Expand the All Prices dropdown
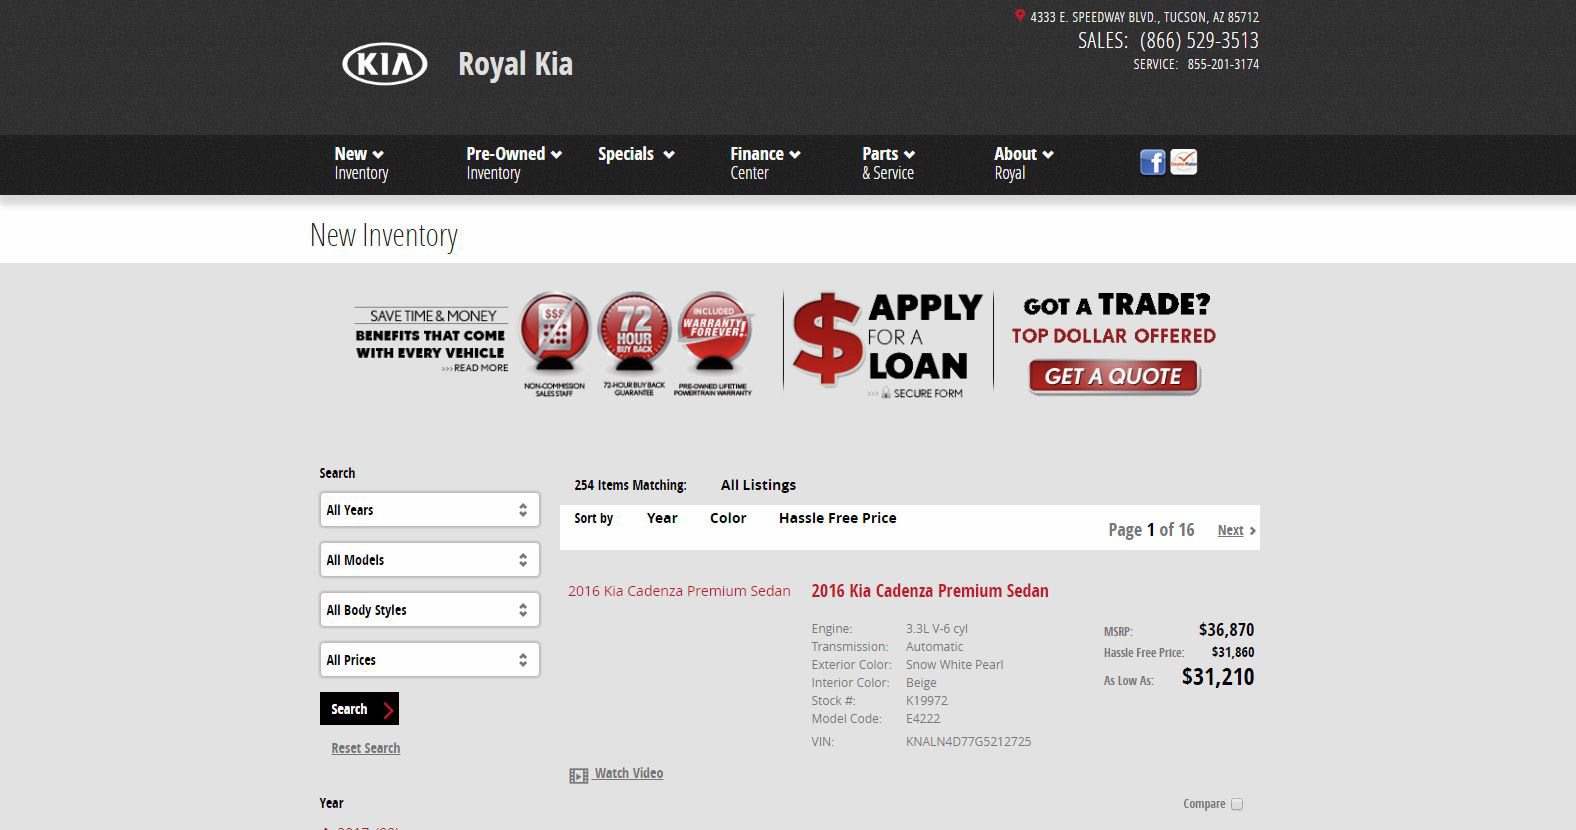 tap(430, 660)
